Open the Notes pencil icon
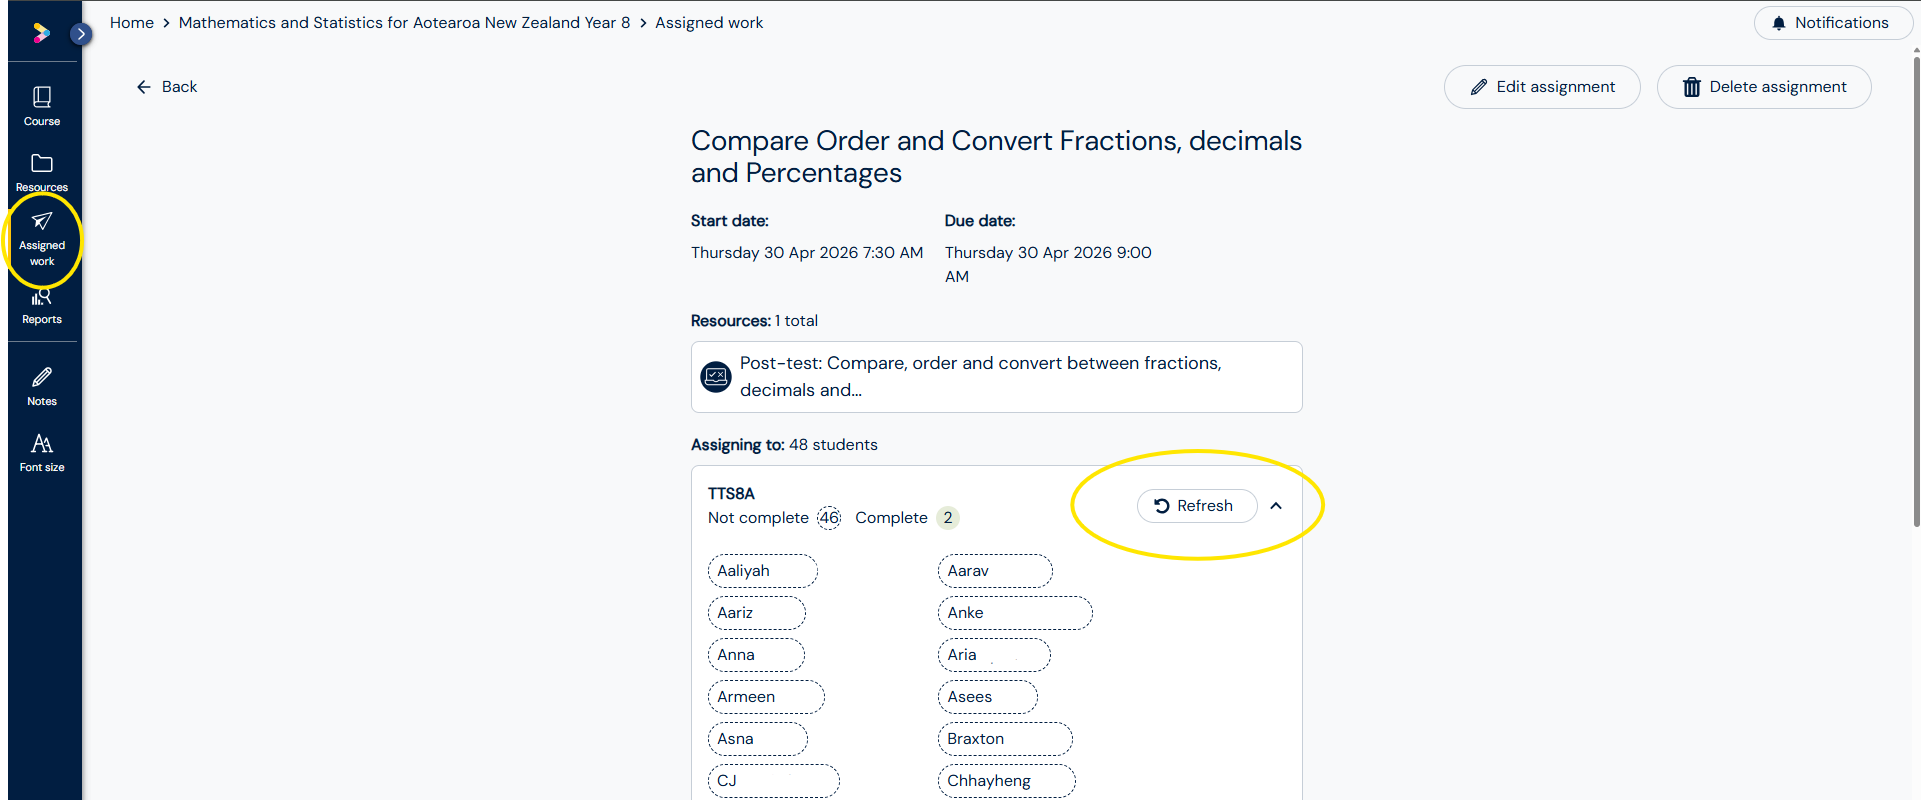 point(42,386)
